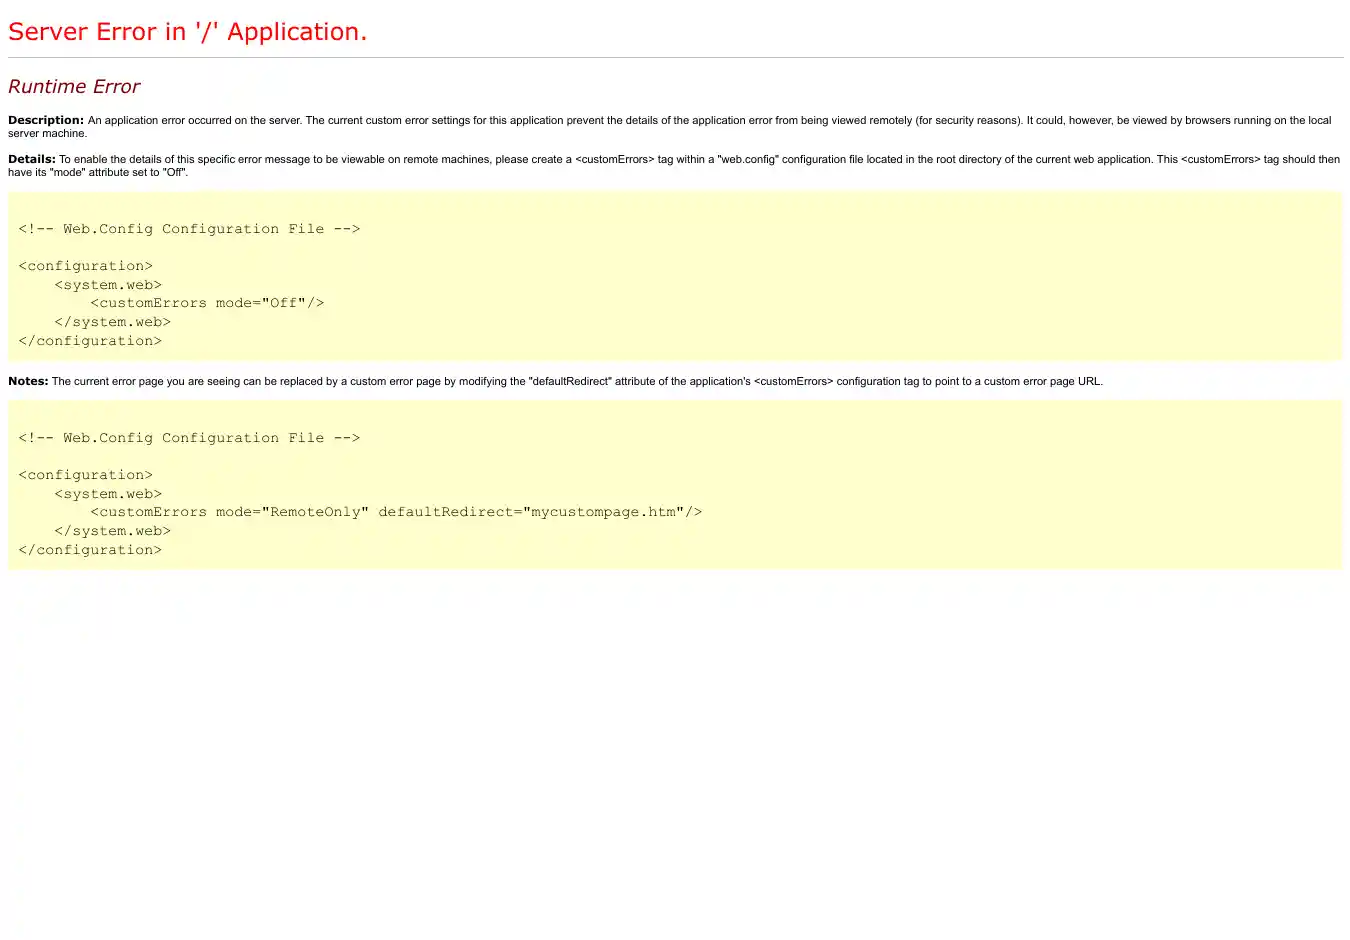The image size is (1350, 940).
Task: Click the closing </system.web> tag in the first code block
Action: 112,322
